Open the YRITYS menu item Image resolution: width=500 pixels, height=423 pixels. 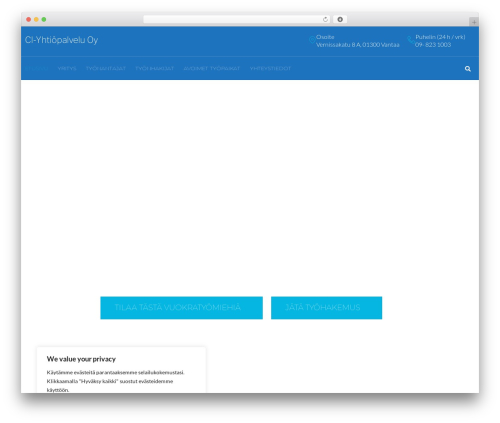67,68
